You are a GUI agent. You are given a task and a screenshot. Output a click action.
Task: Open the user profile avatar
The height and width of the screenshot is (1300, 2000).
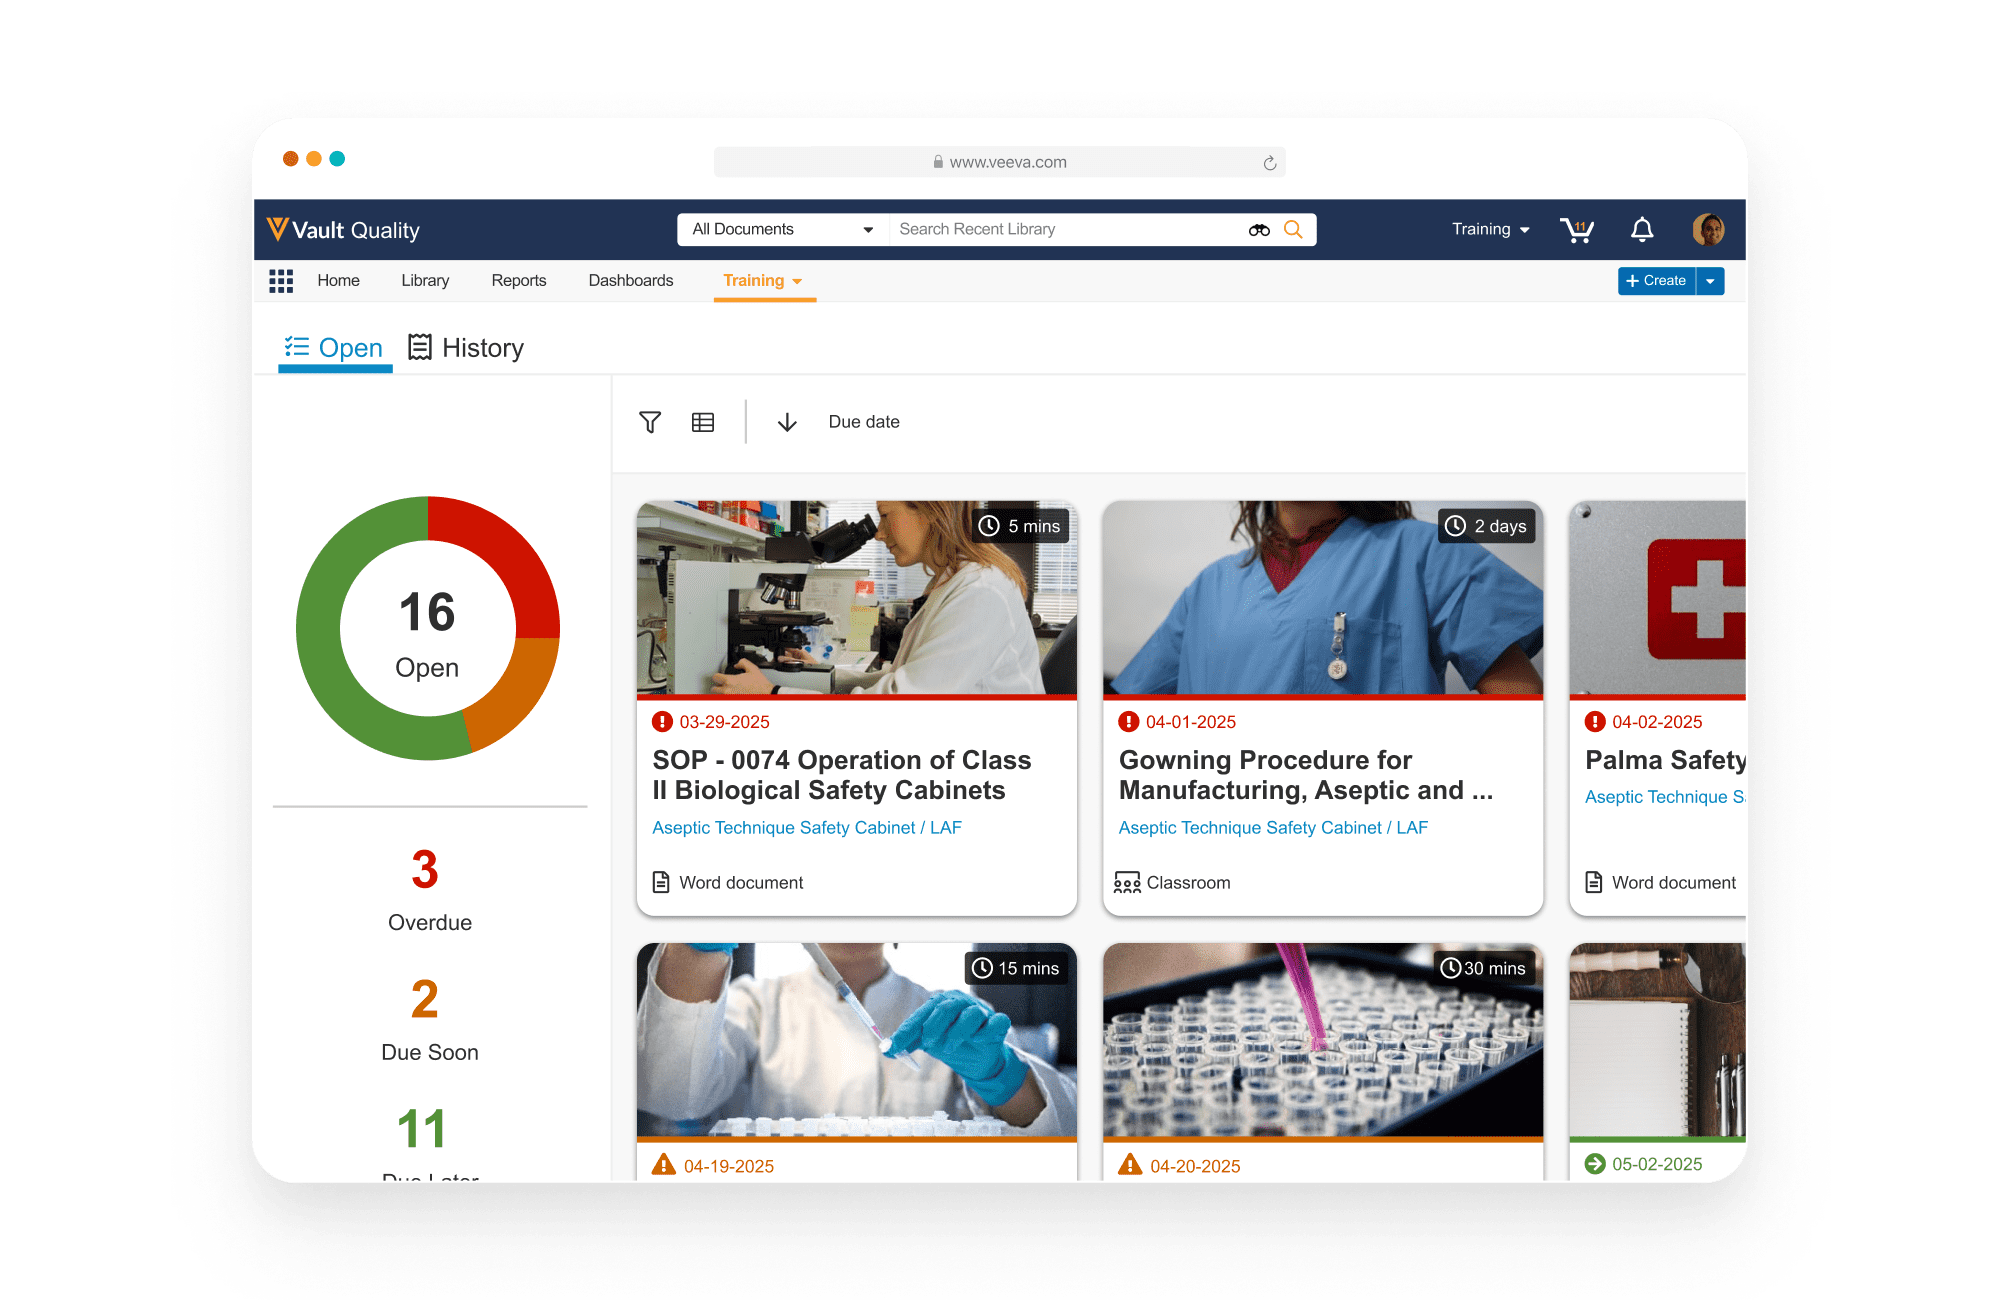pyautogui.click(x=1708, y=230)
